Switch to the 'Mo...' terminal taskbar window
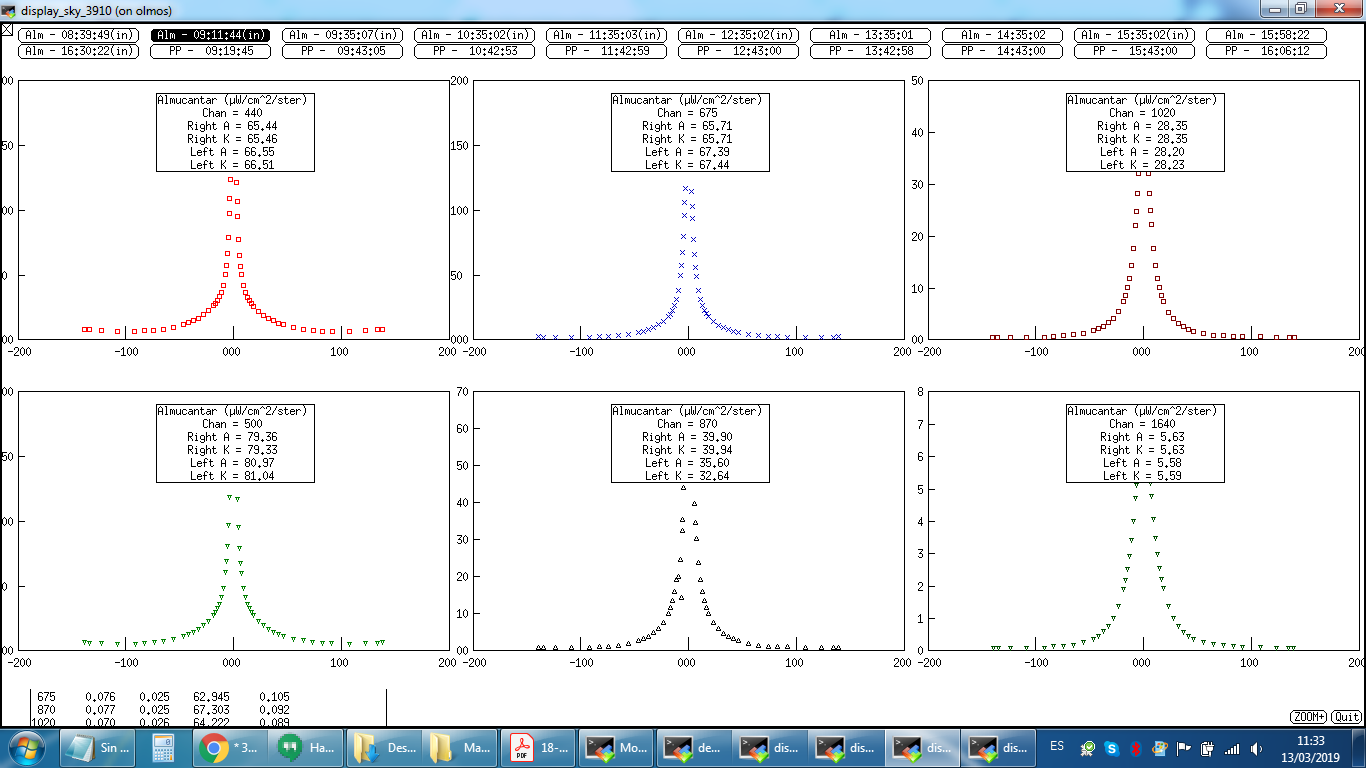The width and height of the screenshot is (1366, 768). (615, 747)
